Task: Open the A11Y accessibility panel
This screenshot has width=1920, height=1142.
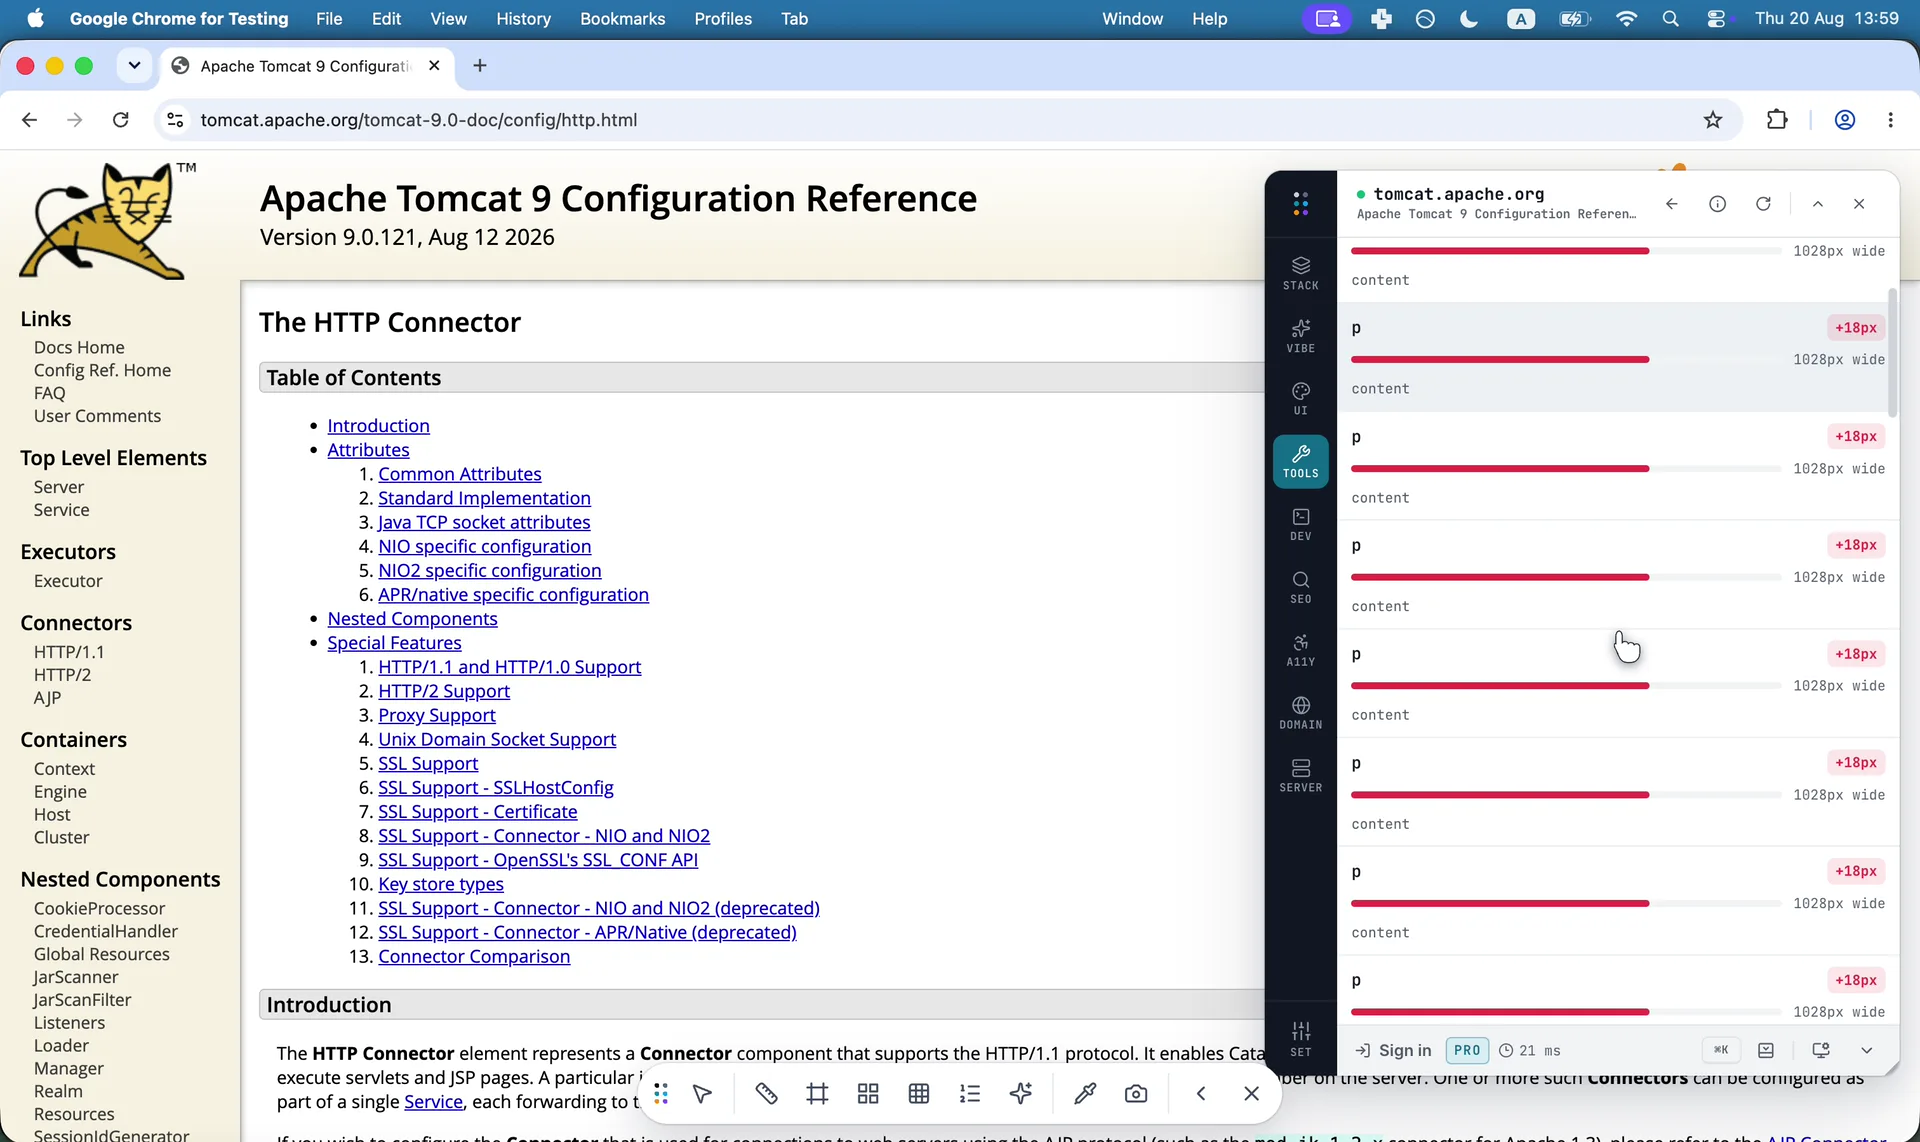Action: (x=1300, y=650)
